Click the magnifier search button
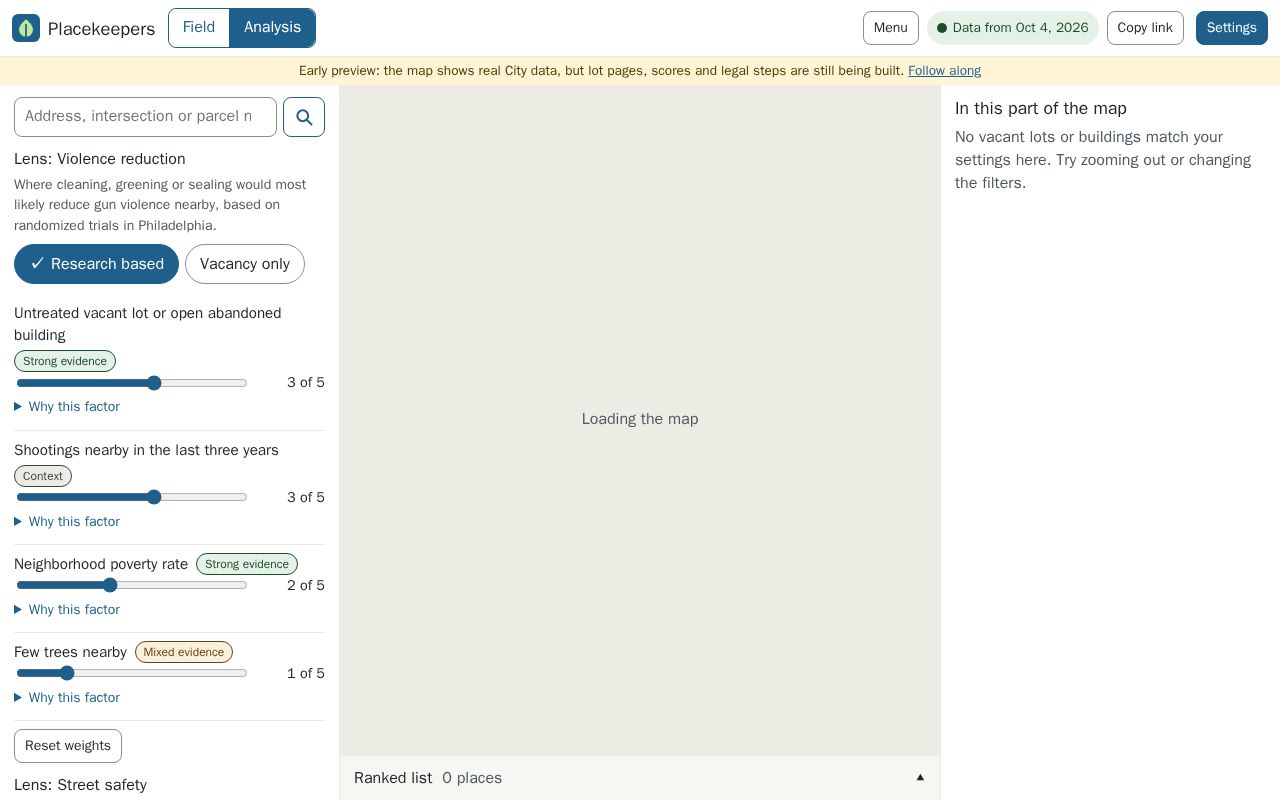The image size is (1280, 800). click(x=304, y=117)
